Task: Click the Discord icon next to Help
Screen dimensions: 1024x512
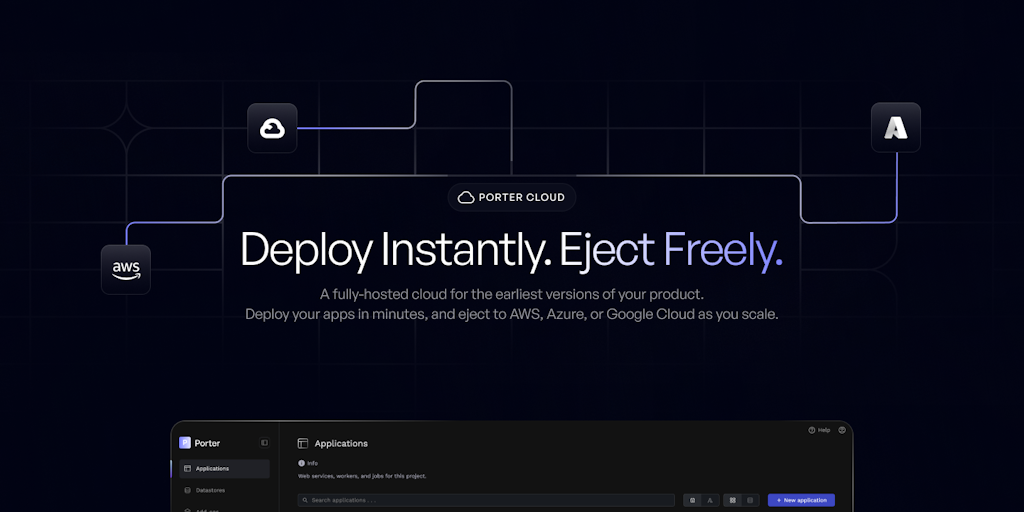Action: pos(842,430)
